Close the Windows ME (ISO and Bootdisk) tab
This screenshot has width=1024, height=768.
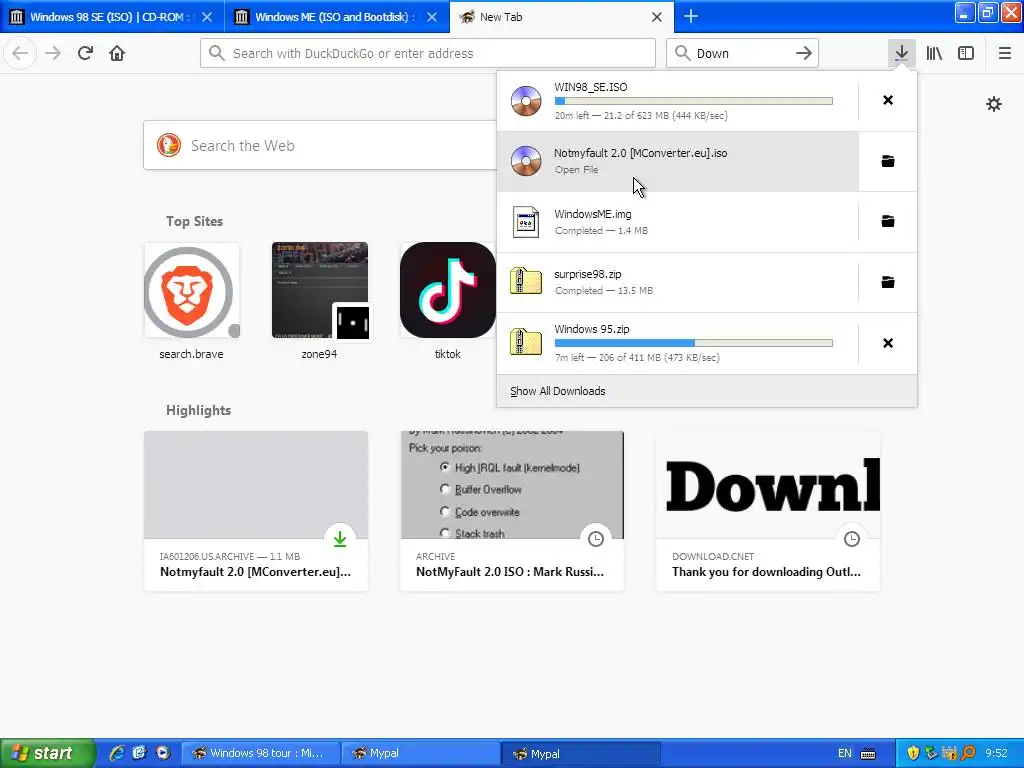pyautogui.click(x=432, y=17)
